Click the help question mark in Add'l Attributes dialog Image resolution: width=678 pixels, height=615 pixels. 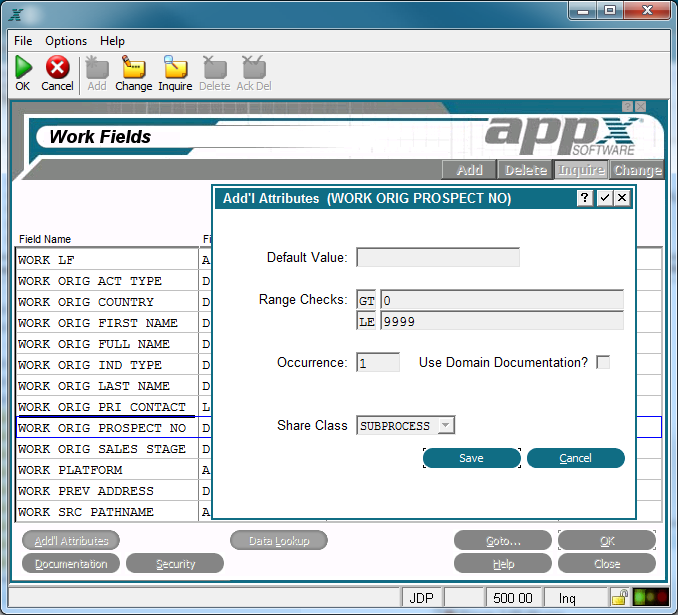point(585,198)
